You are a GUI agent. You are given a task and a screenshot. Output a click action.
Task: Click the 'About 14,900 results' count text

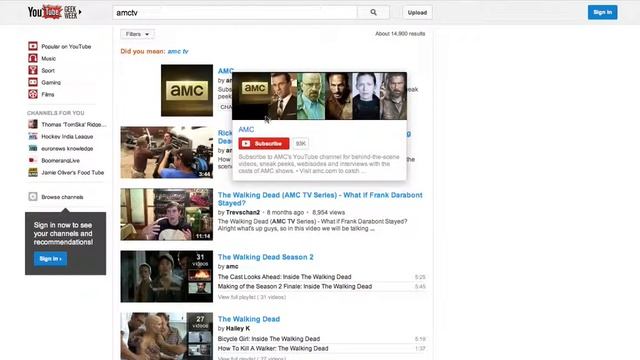400,34
